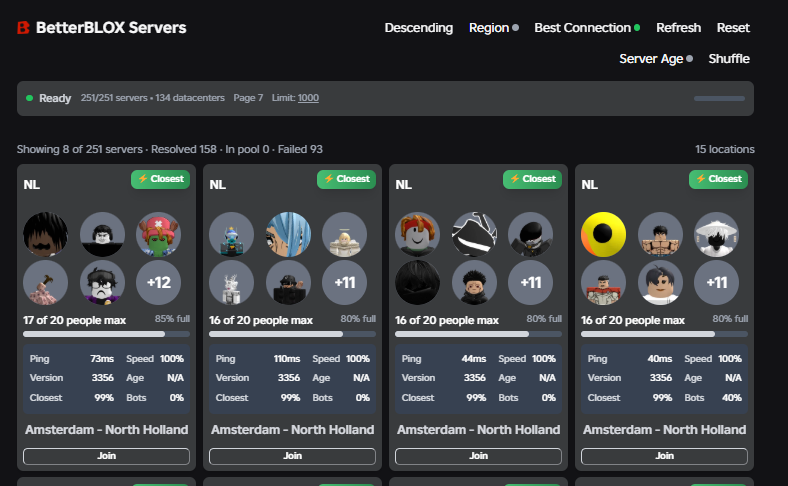
Task: Toggle the Server Age filter
Action: [656, 59]
